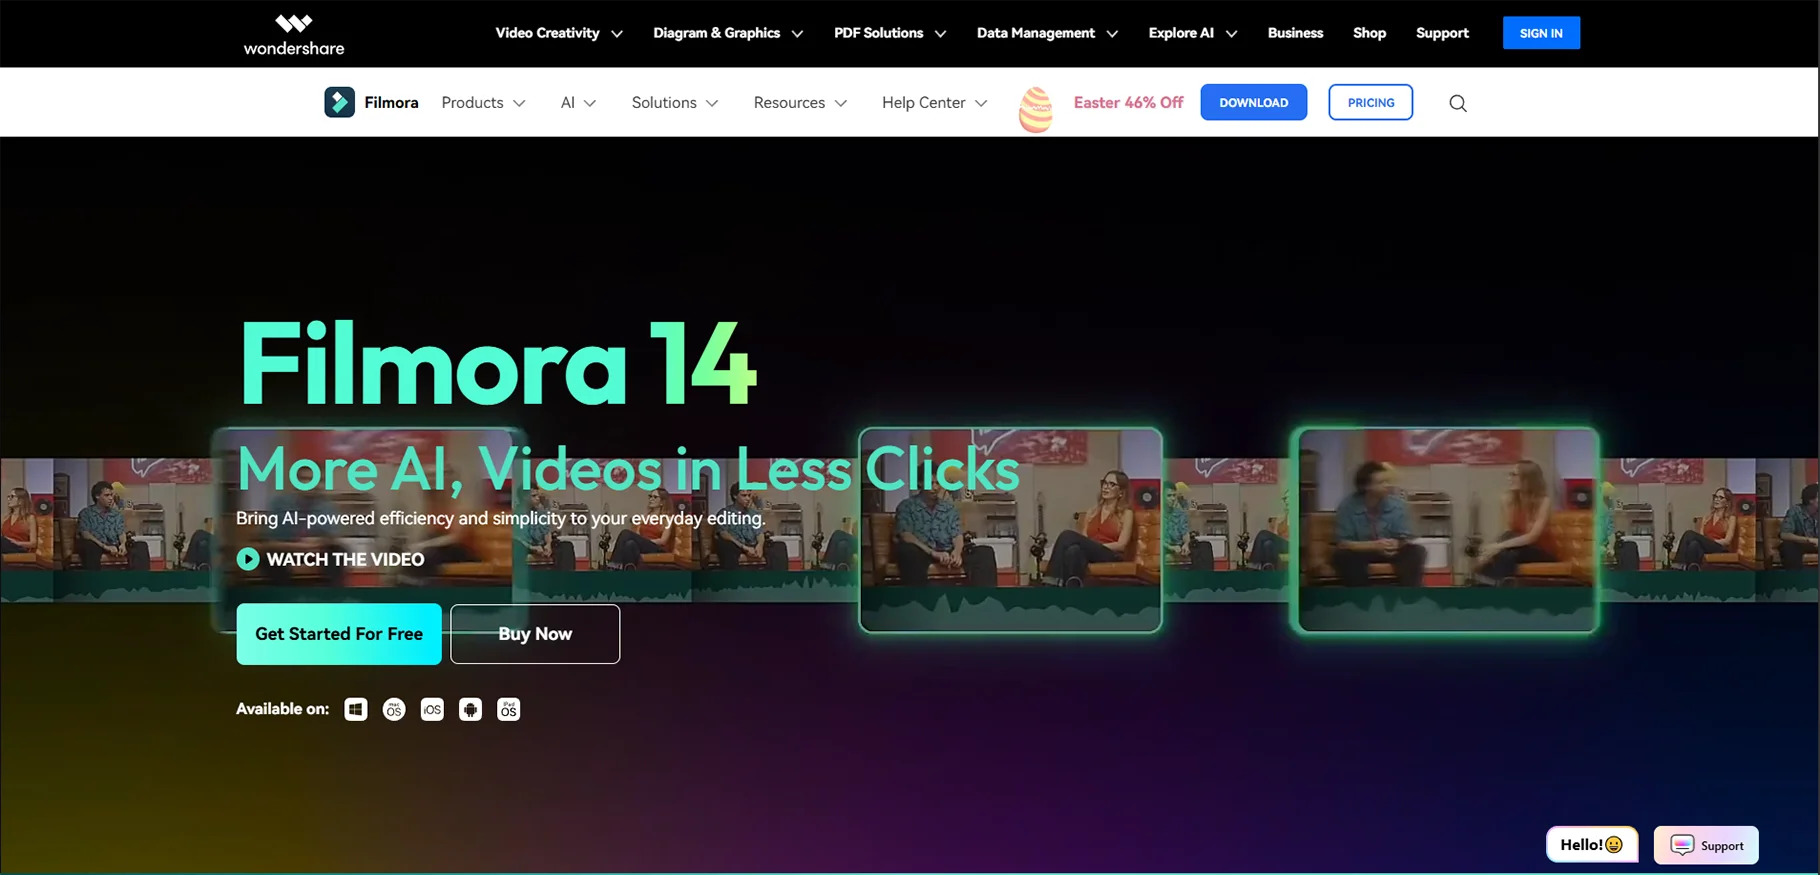
Task: Open the Shop link
Action: [1369, 33]
